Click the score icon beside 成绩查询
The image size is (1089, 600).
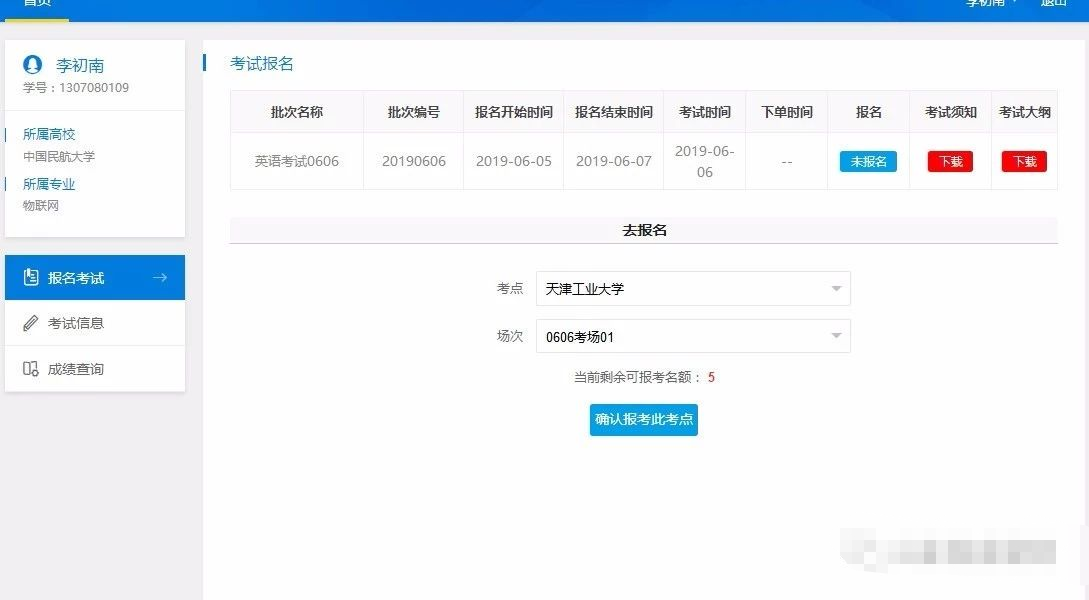click(31, 369)
